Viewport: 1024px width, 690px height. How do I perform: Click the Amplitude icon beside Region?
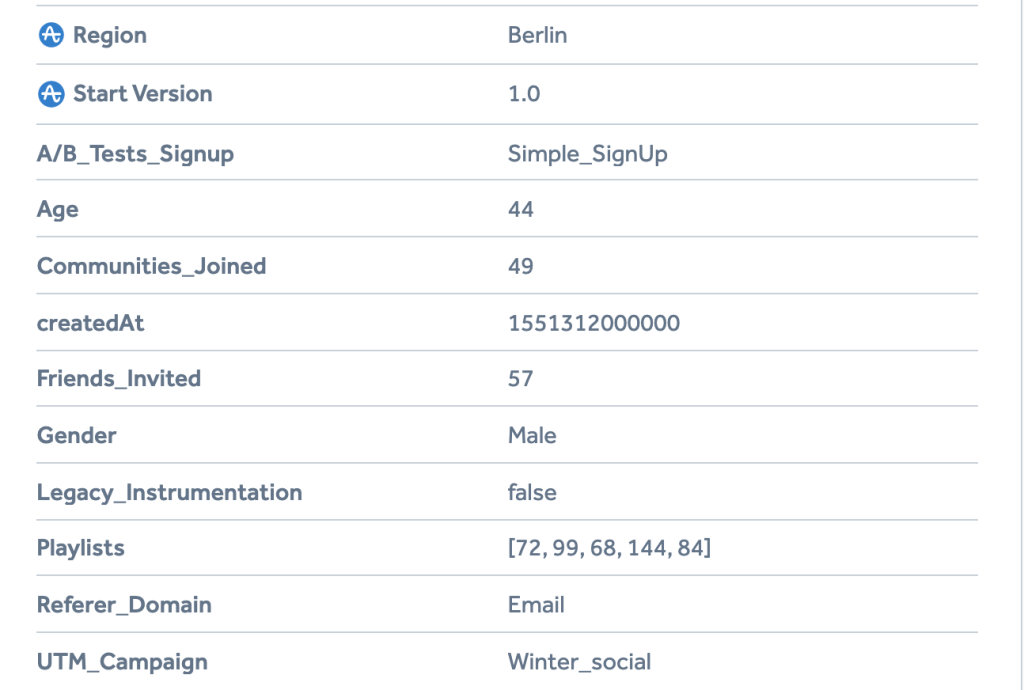(x=51, y=35)
